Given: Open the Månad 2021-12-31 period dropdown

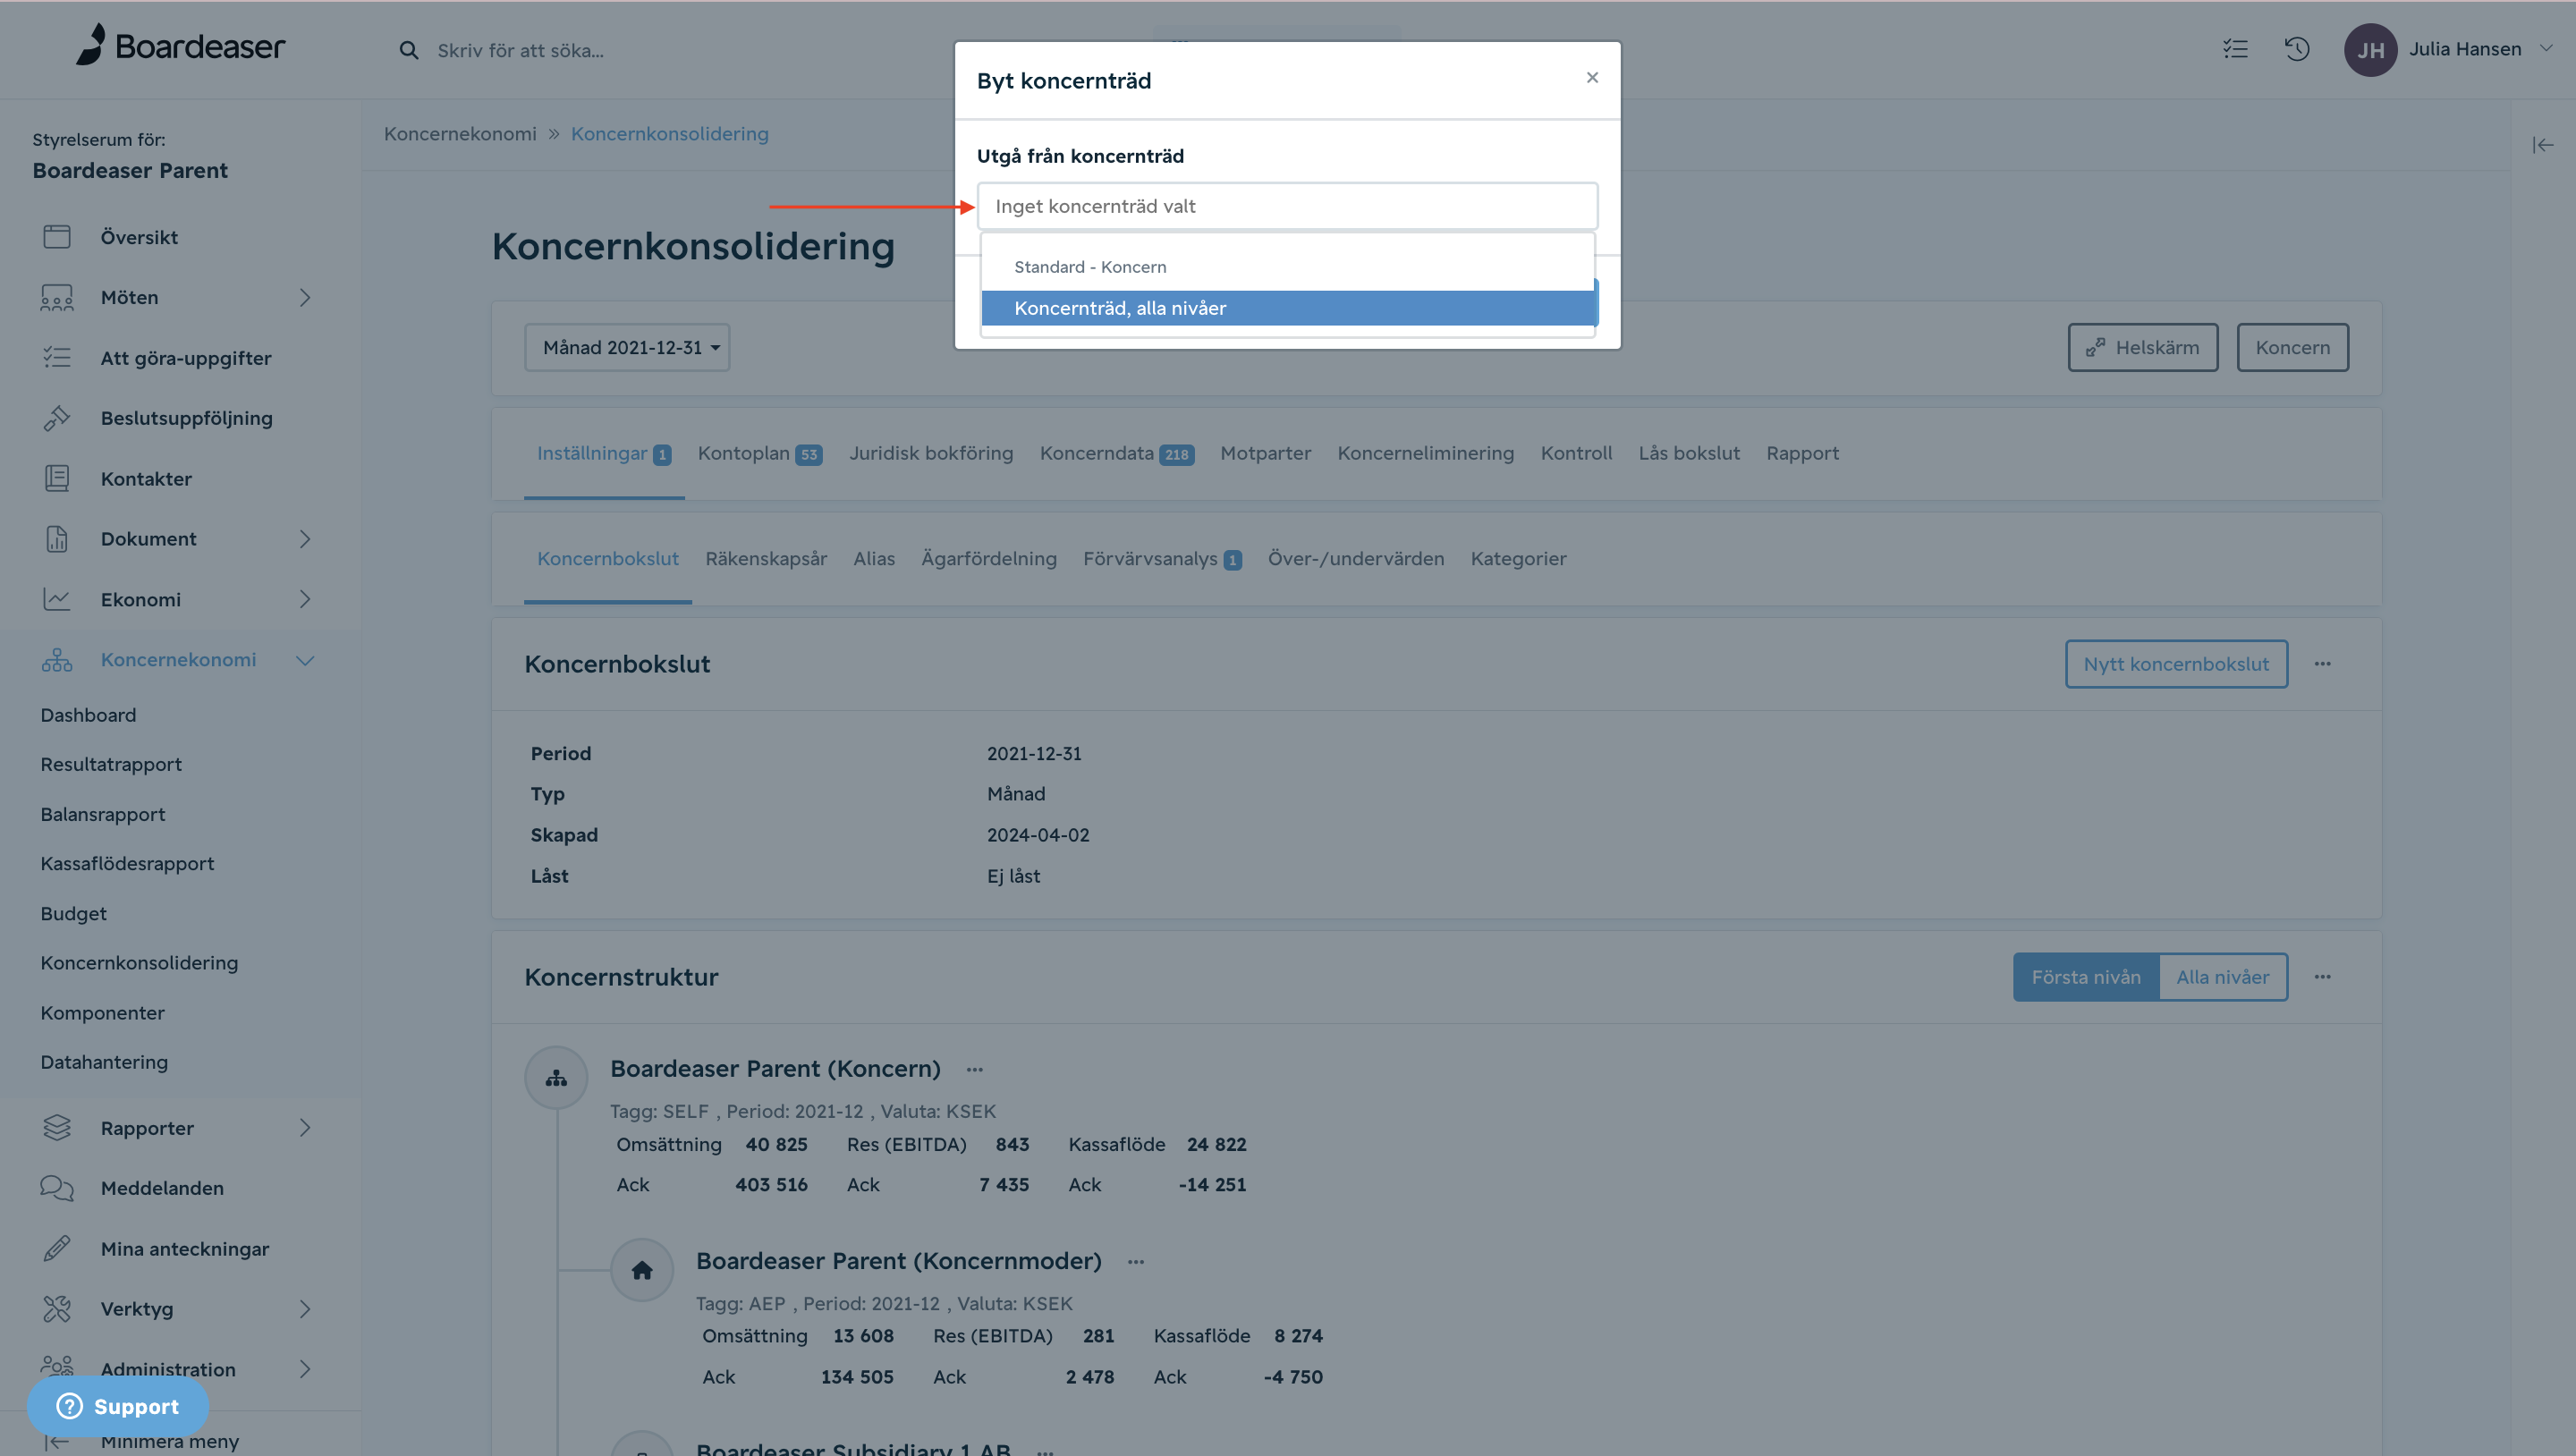Looking at the screenshot, I should pos(627,347).
